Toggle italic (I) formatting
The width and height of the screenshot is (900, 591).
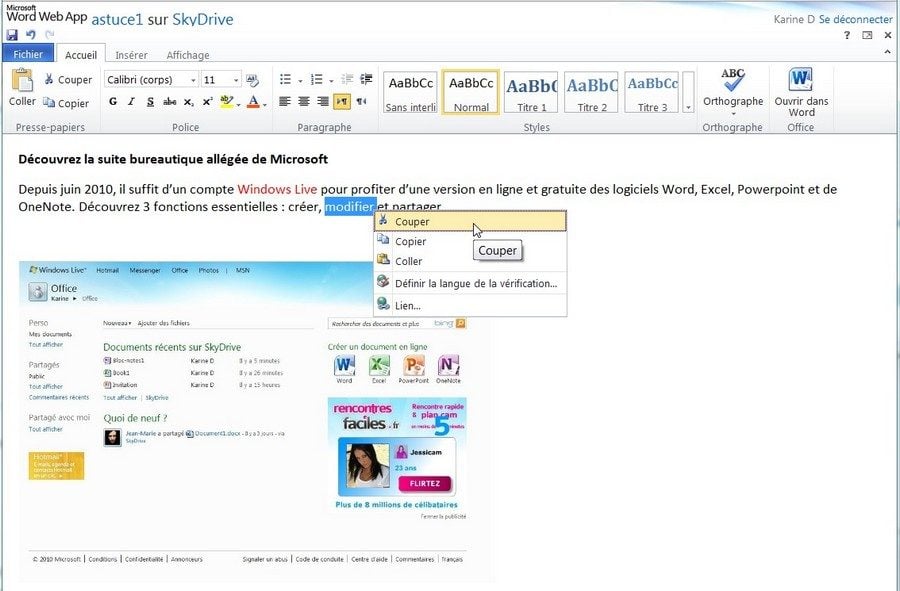(131, 102)
